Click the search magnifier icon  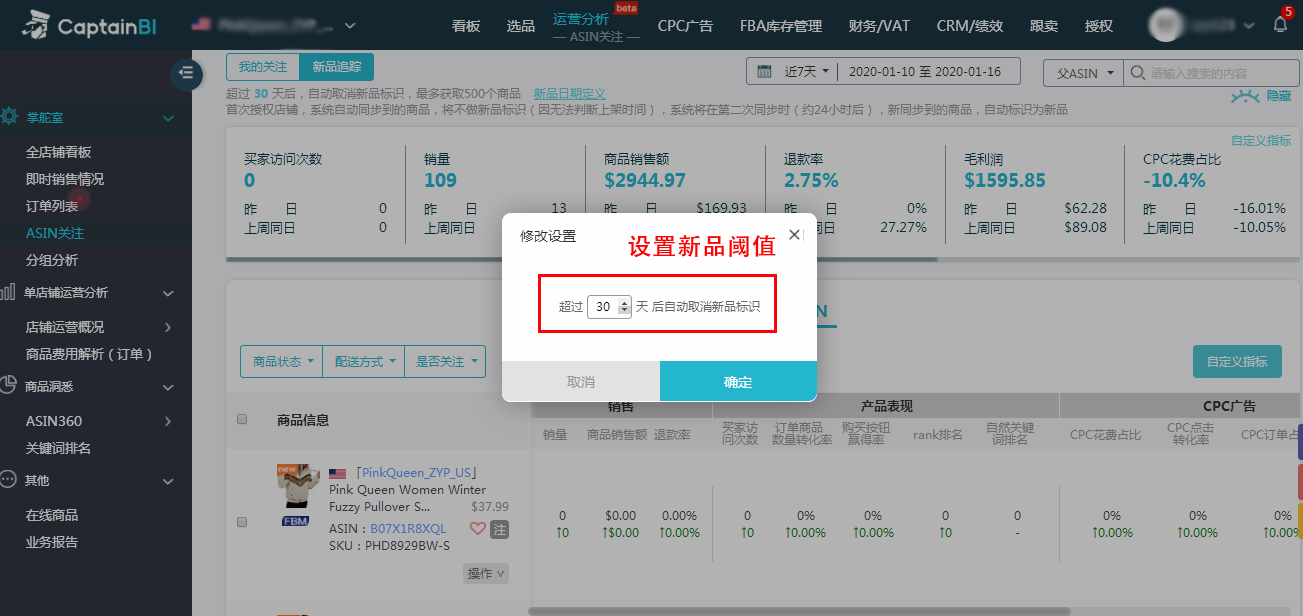[x=1137, y=73]
